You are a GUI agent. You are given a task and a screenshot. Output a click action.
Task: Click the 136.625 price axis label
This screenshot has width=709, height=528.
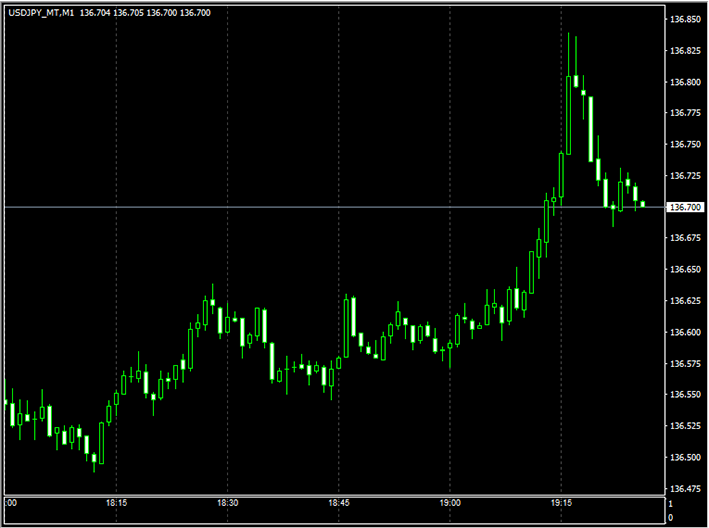click(685, 301)
